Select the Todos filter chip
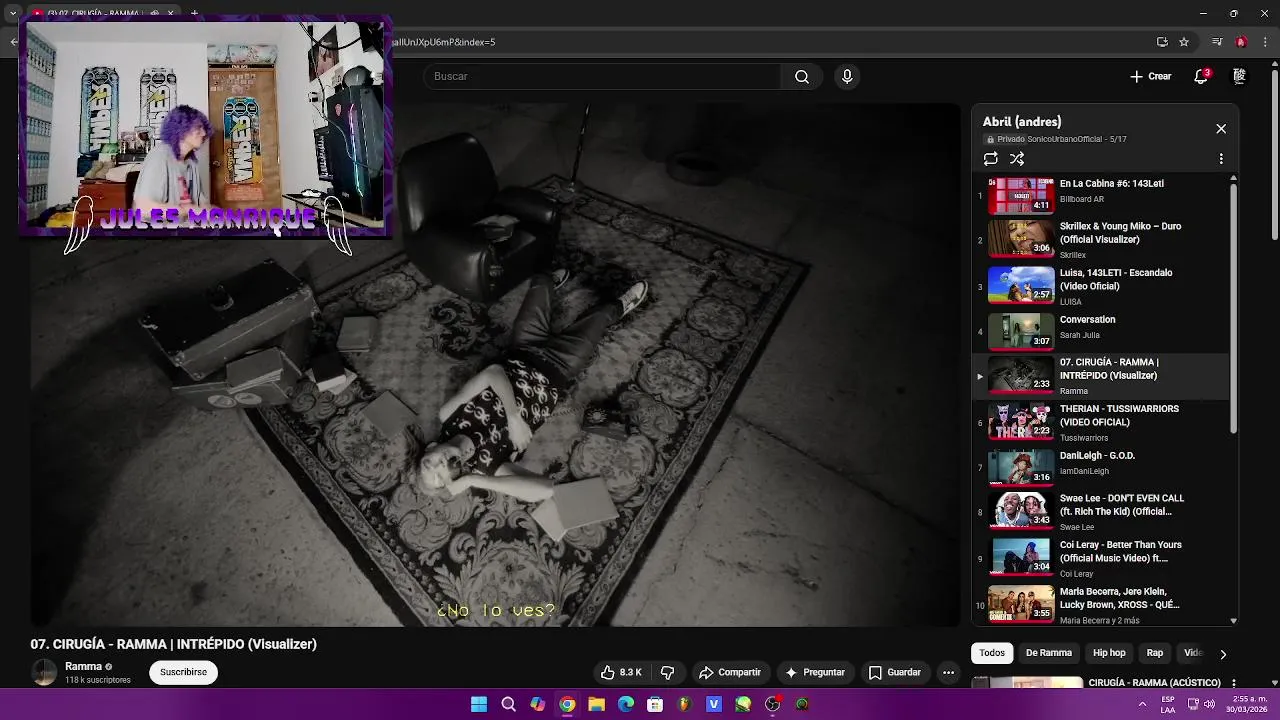 [x=992, y=653]
